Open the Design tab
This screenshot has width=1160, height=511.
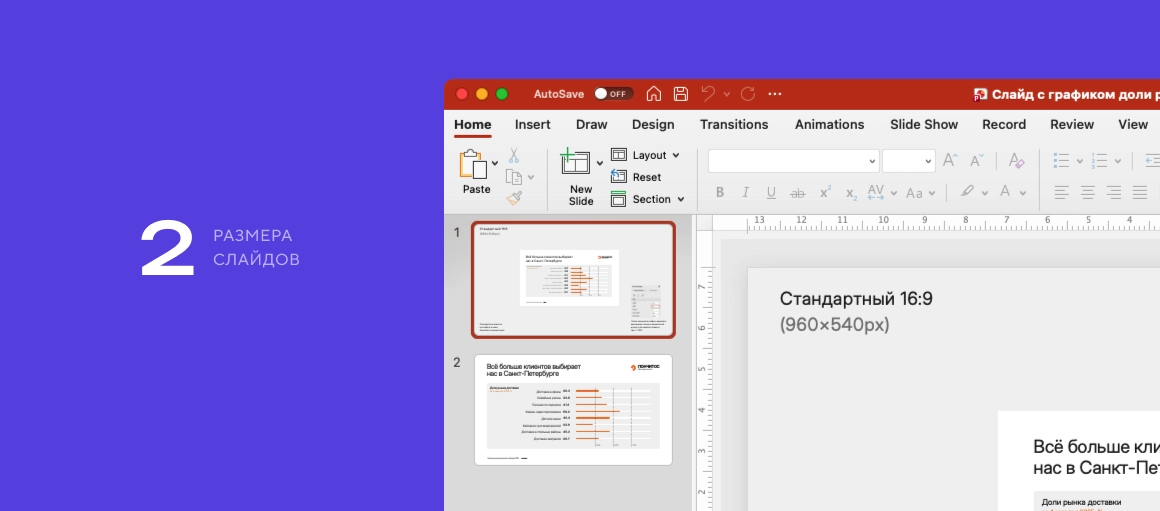[653, 124]
